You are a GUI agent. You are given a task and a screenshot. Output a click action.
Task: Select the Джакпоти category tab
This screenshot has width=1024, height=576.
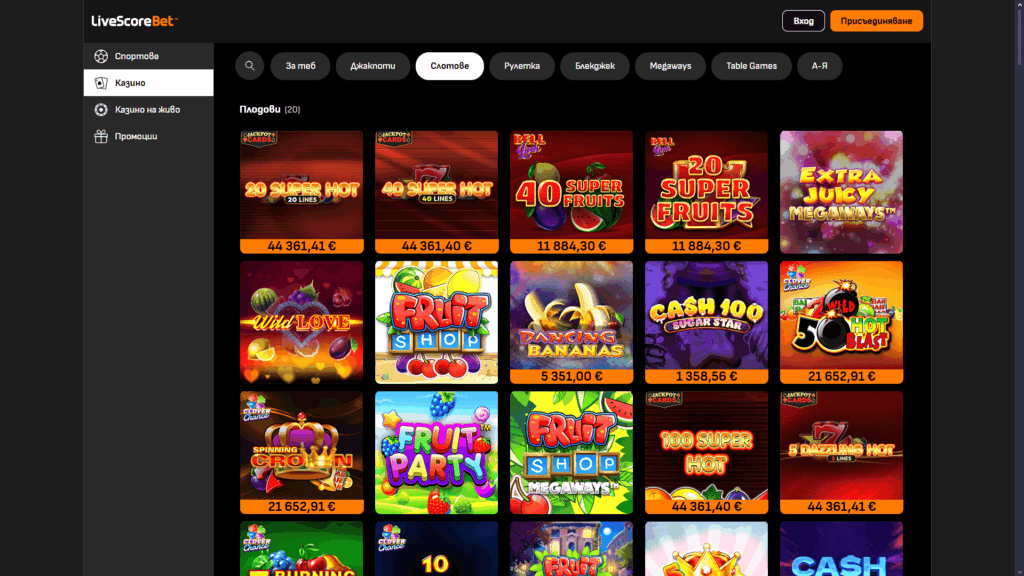(372, 66)
